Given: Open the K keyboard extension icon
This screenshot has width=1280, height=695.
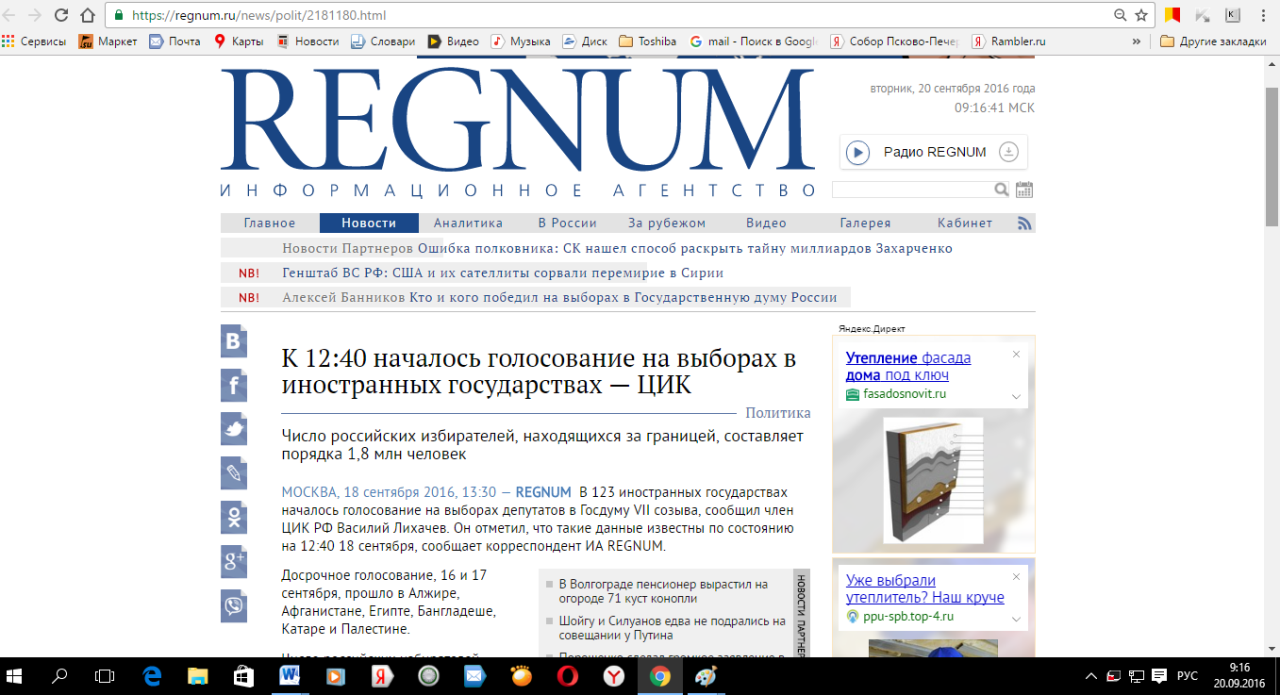Looking at the screenshot, I should click(1233, 15).
